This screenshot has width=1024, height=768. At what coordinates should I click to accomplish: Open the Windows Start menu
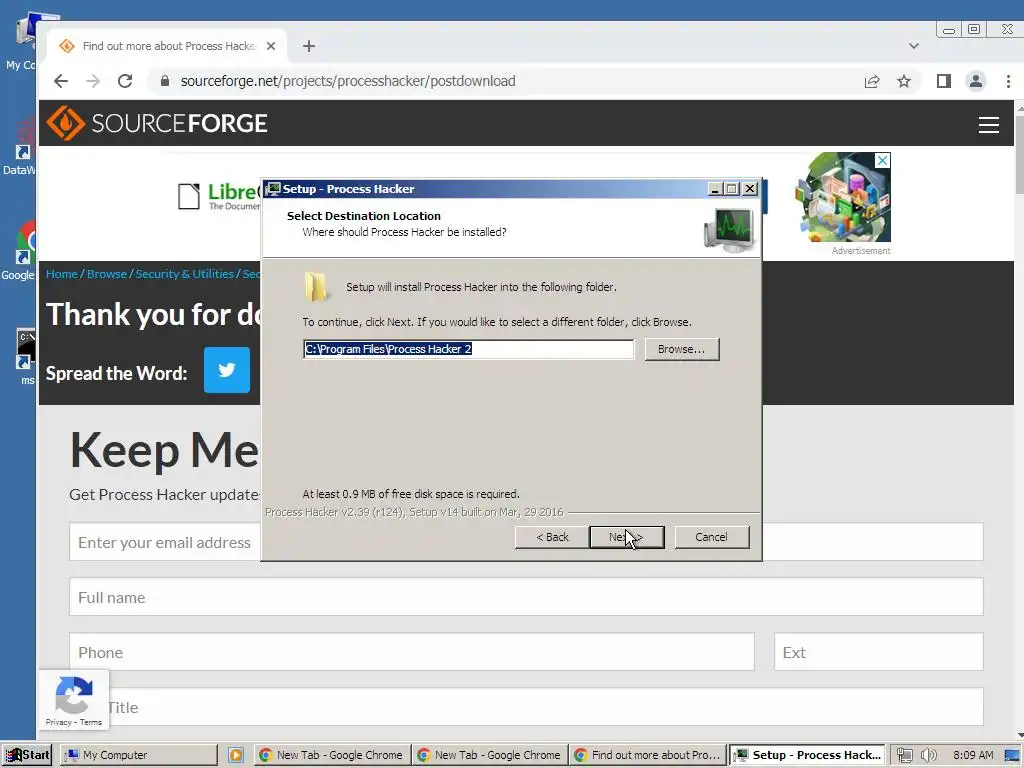(x=27, y=755)
